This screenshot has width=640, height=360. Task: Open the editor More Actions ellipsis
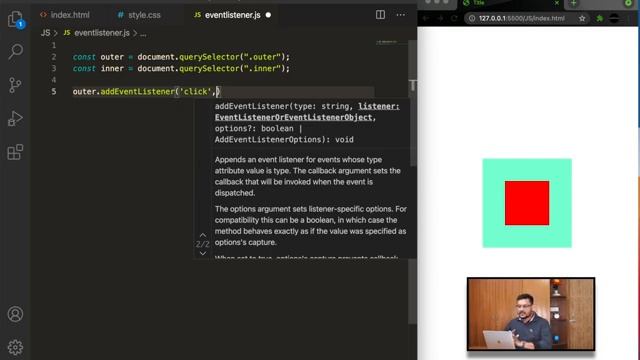click(x=400, y=15)
